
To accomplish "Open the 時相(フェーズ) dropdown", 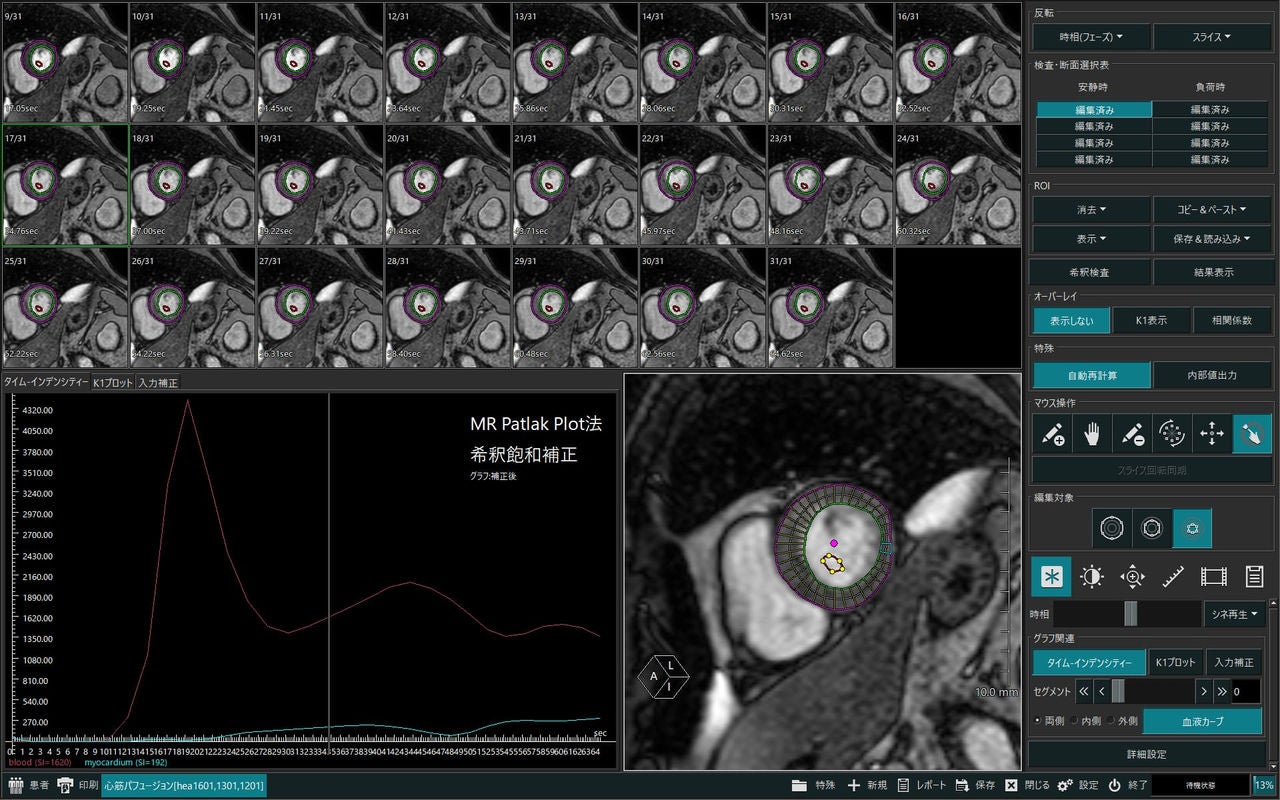I will point(1091,37).
